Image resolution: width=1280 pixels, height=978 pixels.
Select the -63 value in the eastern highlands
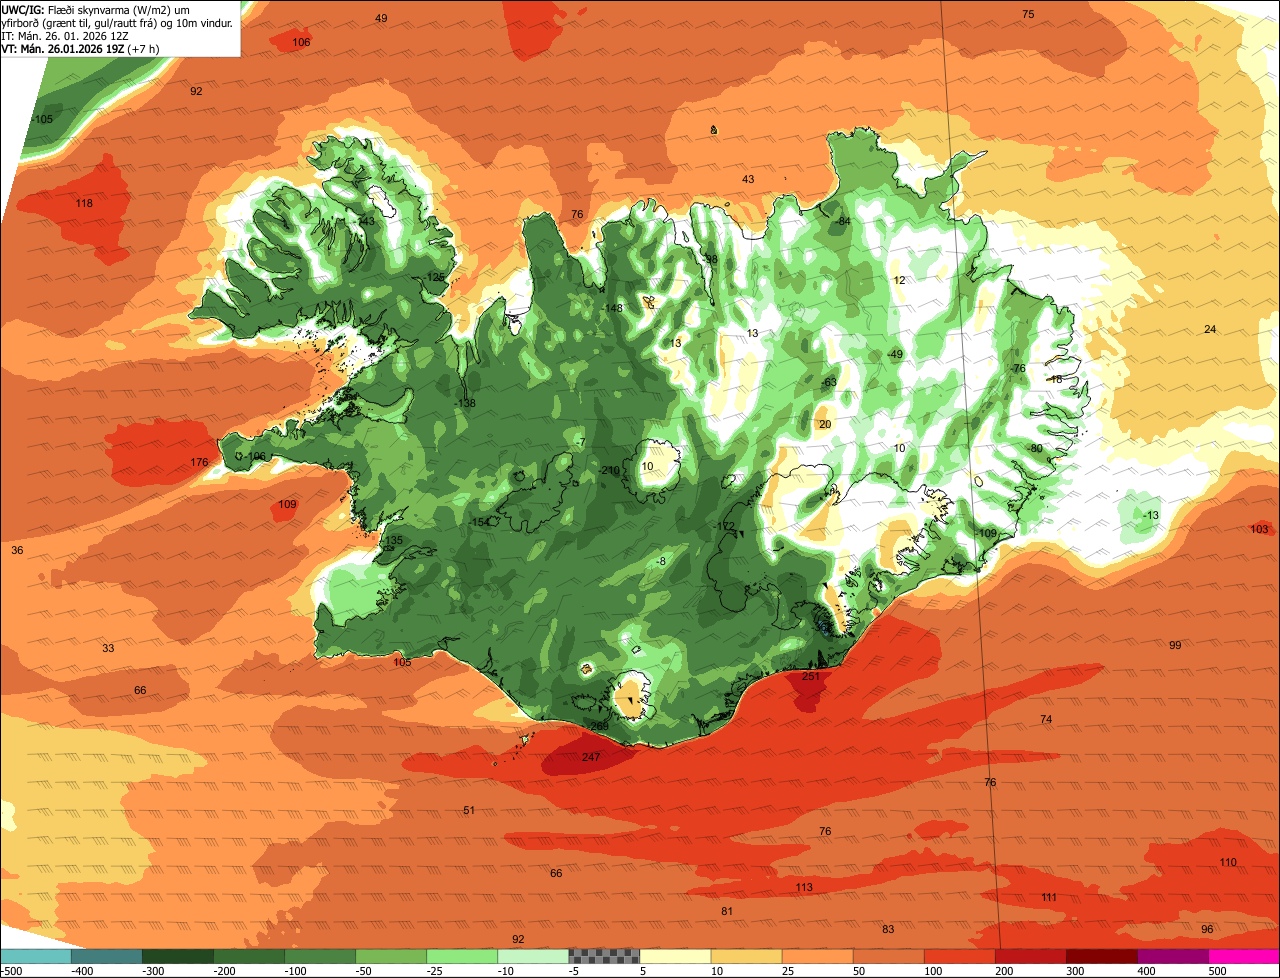click(827, 383)
